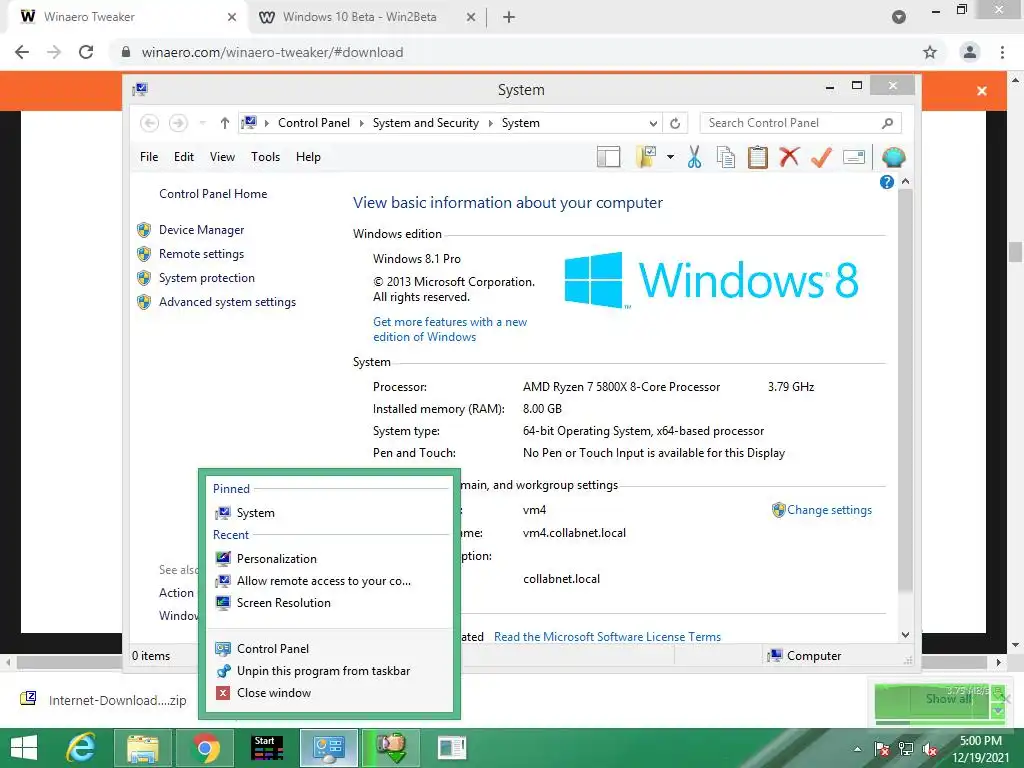Click the Paste clipboard toolbar icon
The width and height of the screenshot is (1024, 768).
click(x=758, y=157)
